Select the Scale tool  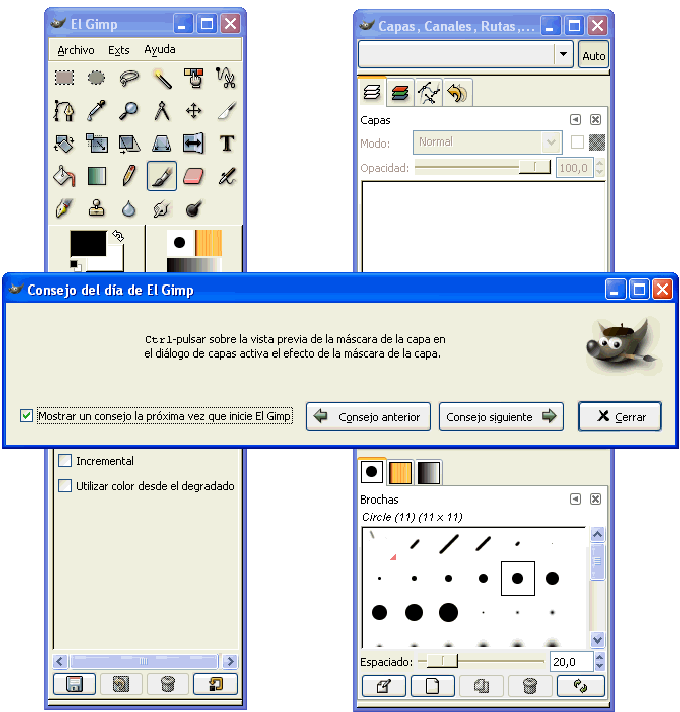[96, 143]
